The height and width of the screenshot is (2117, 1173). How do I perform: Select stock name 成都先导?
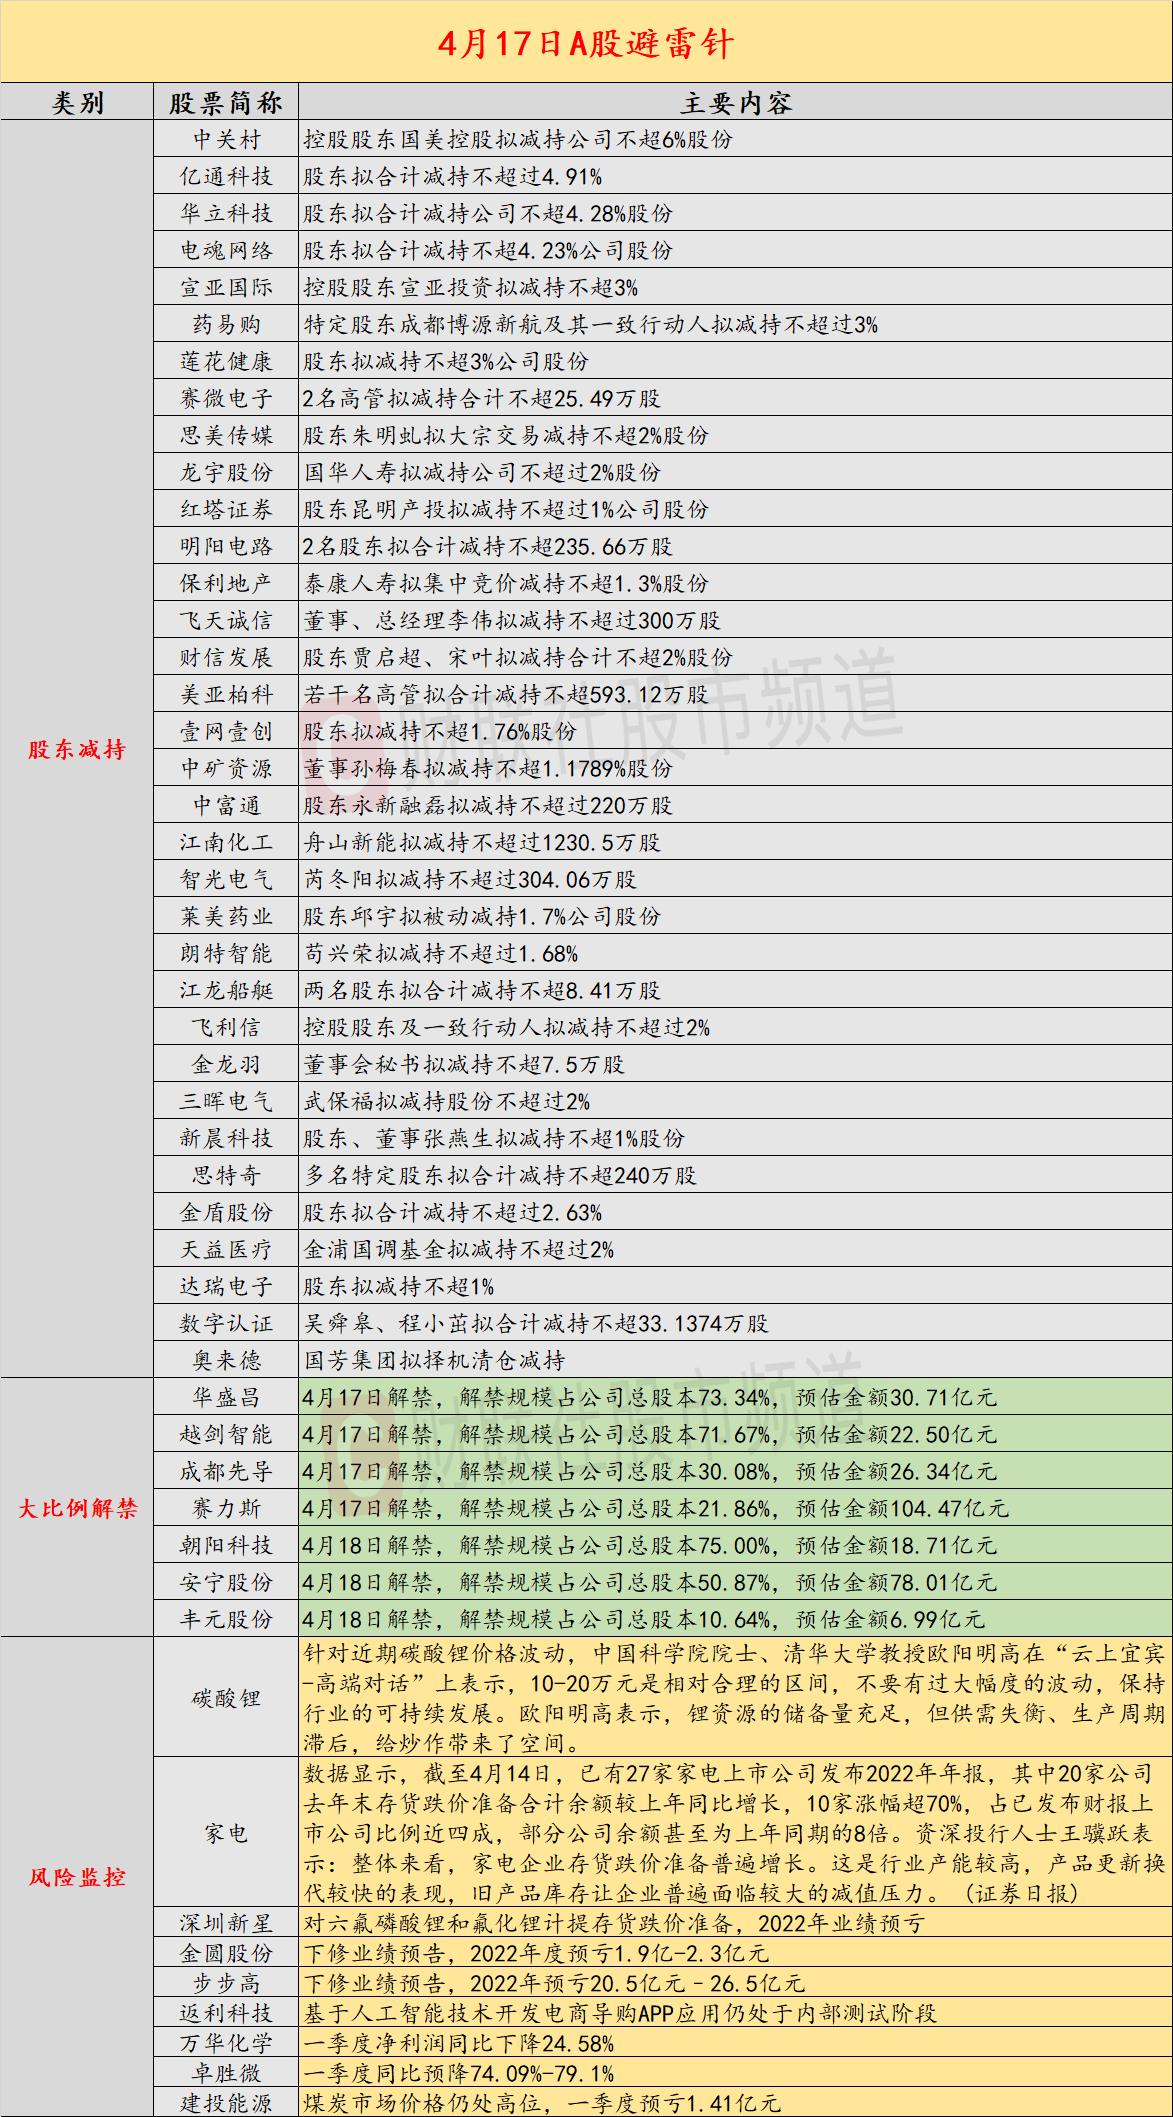(x=226, y=1472)
